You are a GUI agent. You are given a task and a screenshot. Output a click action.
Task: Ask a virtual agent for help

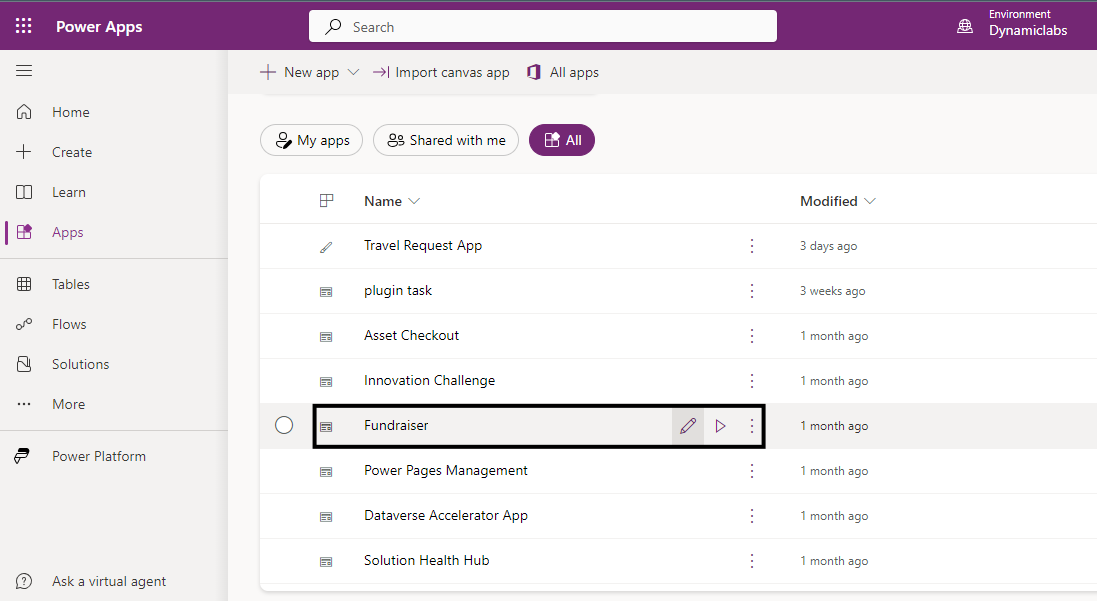109,581
